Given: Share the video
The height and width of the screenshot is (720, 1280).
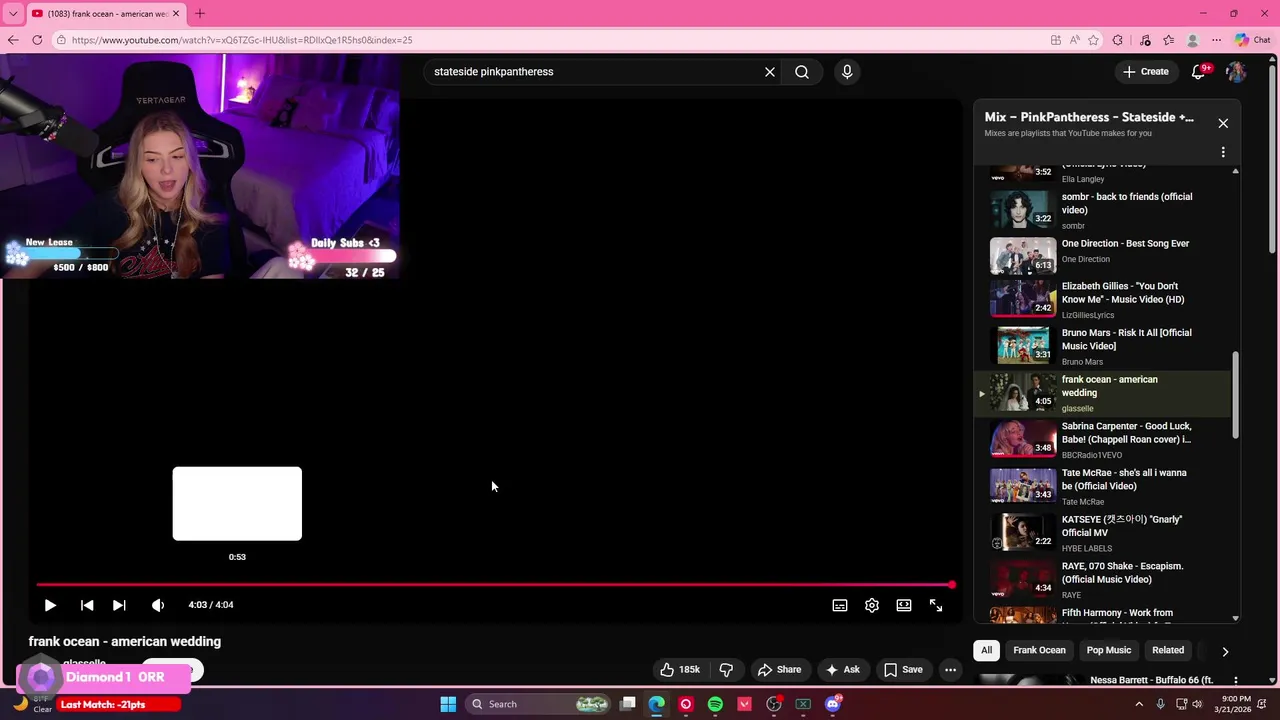Looking at the screenshot, I should [x=779, y=670].
